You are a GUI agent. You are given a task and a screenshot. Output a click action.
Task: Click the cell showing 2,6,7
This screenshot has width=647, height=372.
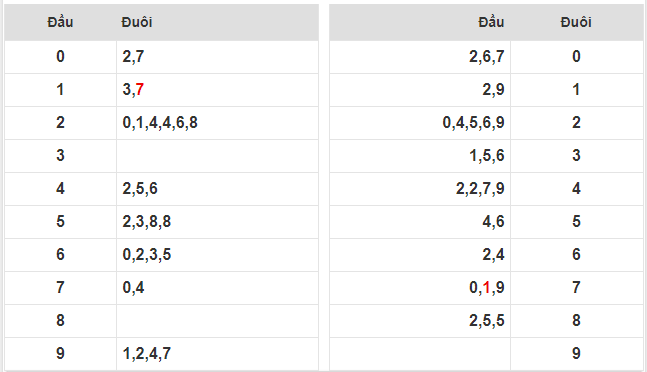(420, 57)
